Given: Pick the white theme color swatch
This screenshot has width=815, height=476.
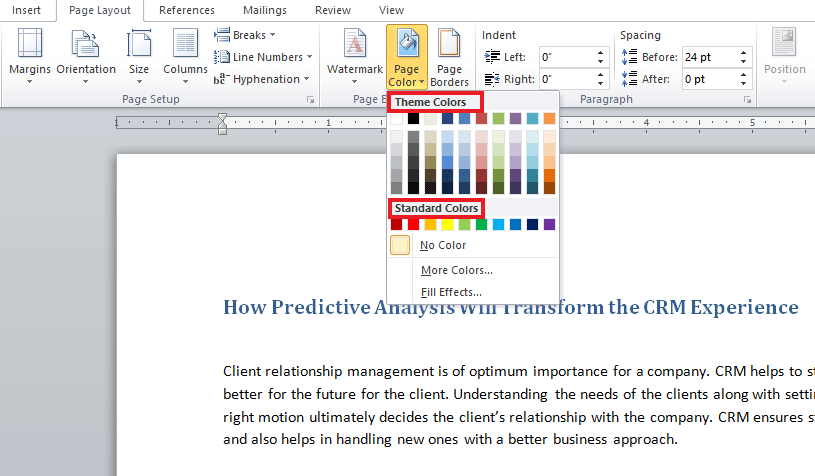Looking at the screenshot, I should click(397, 118).
